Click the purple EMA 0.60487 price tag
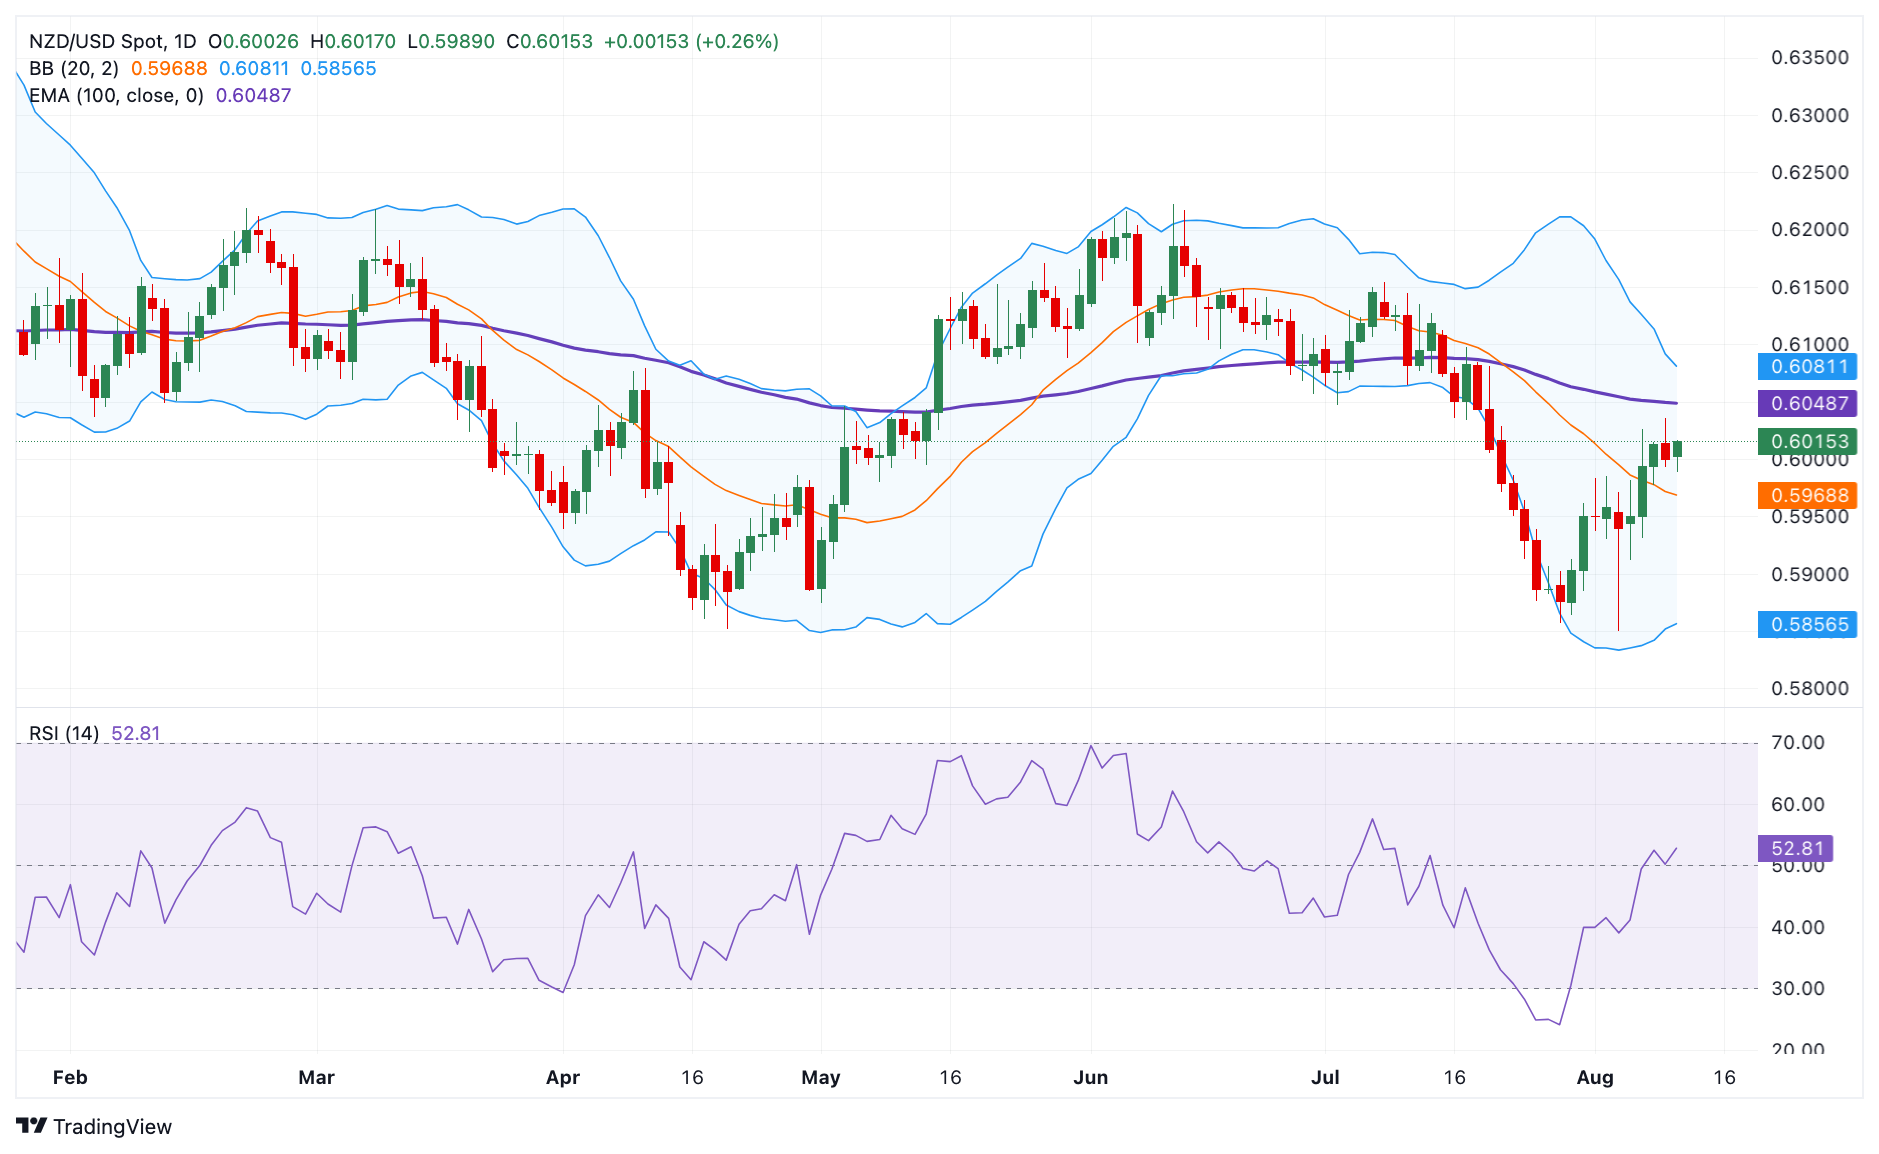Viewport: 1879px width, 1154px height. 1807,404
